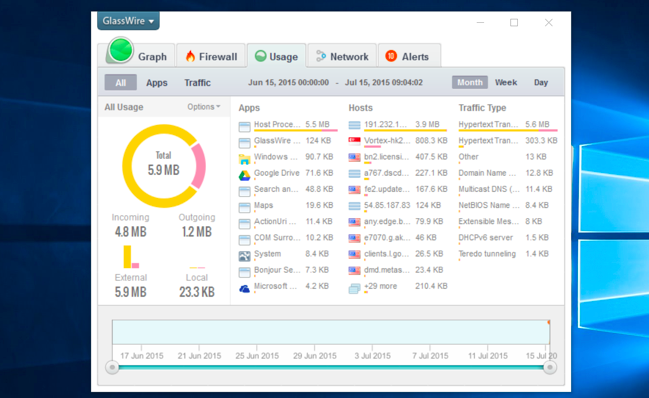The height and width of the screenshot is (398, 649).
Task: Set time range to Week
Action: (x=506, y=82)
